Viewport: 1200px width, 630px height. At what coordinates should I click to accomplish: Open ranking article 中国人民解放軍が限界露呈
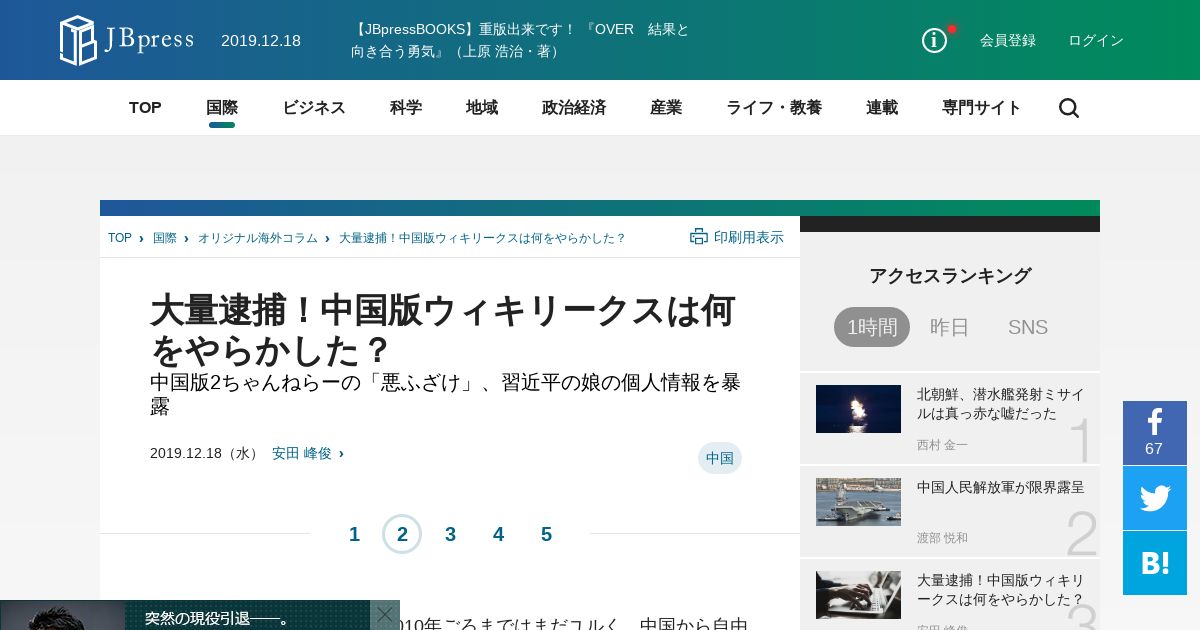(1001, 487)
